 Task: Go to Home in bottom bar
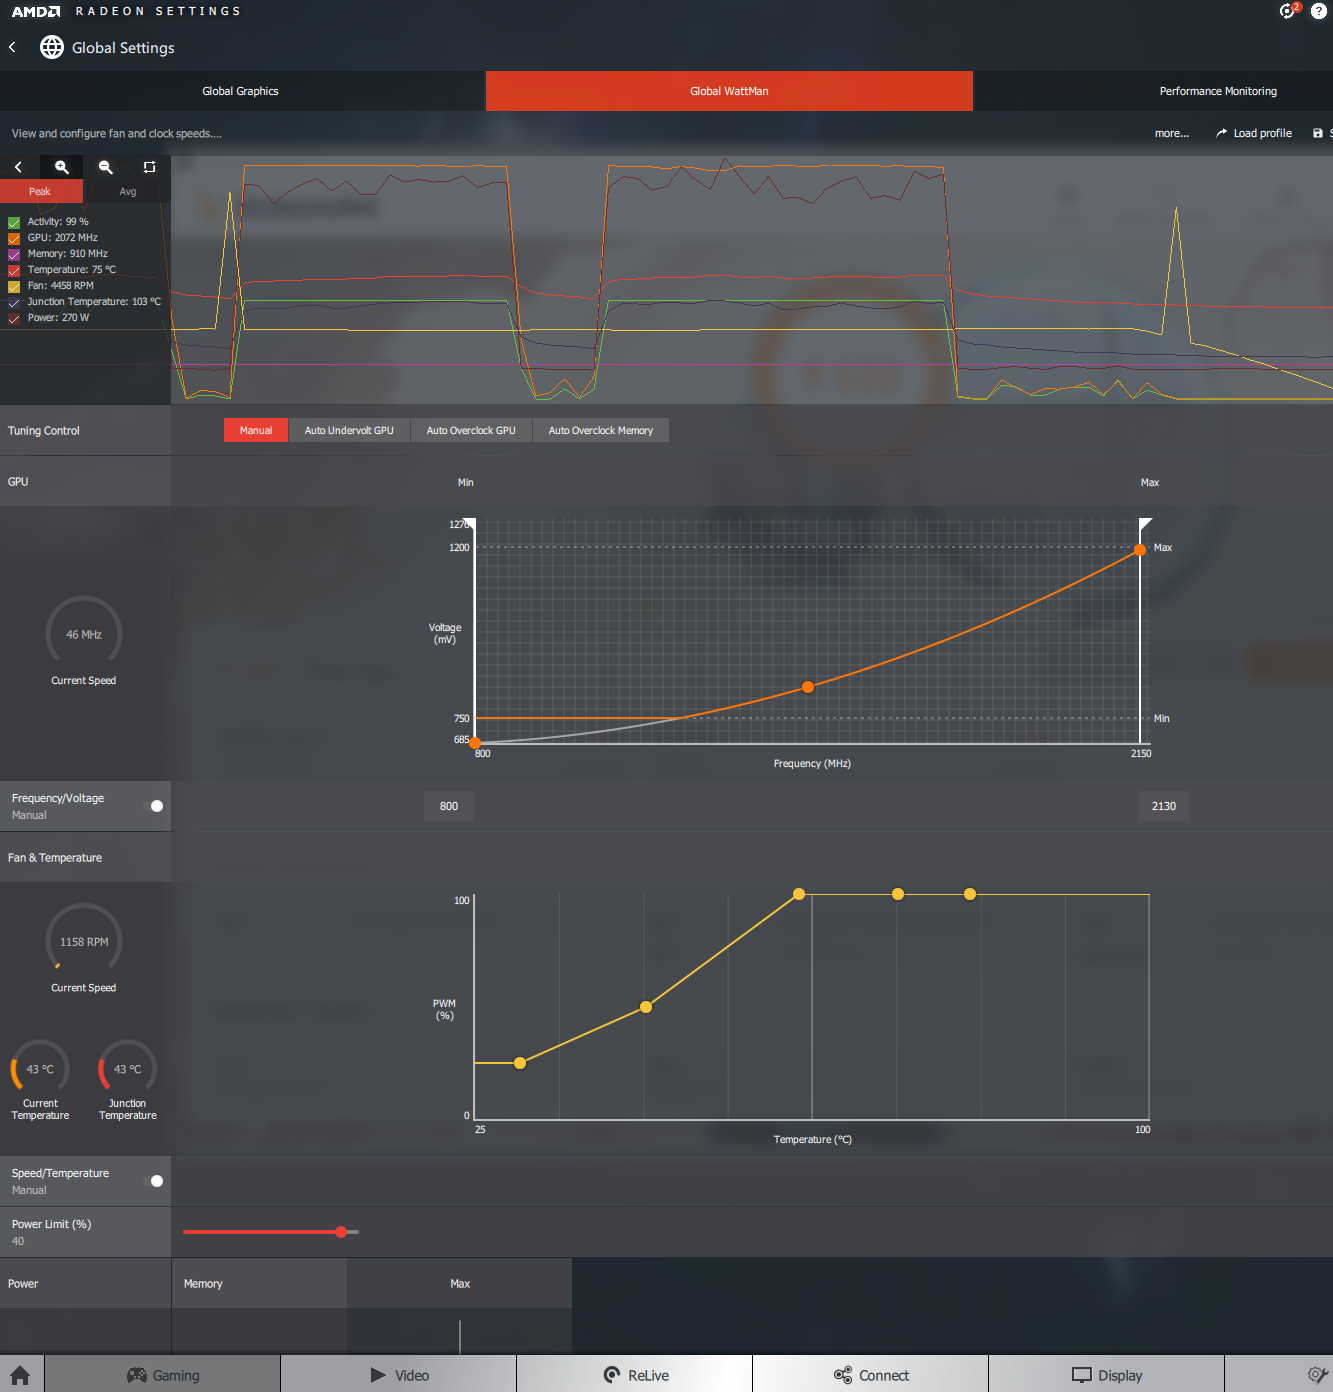[20, 1375]
